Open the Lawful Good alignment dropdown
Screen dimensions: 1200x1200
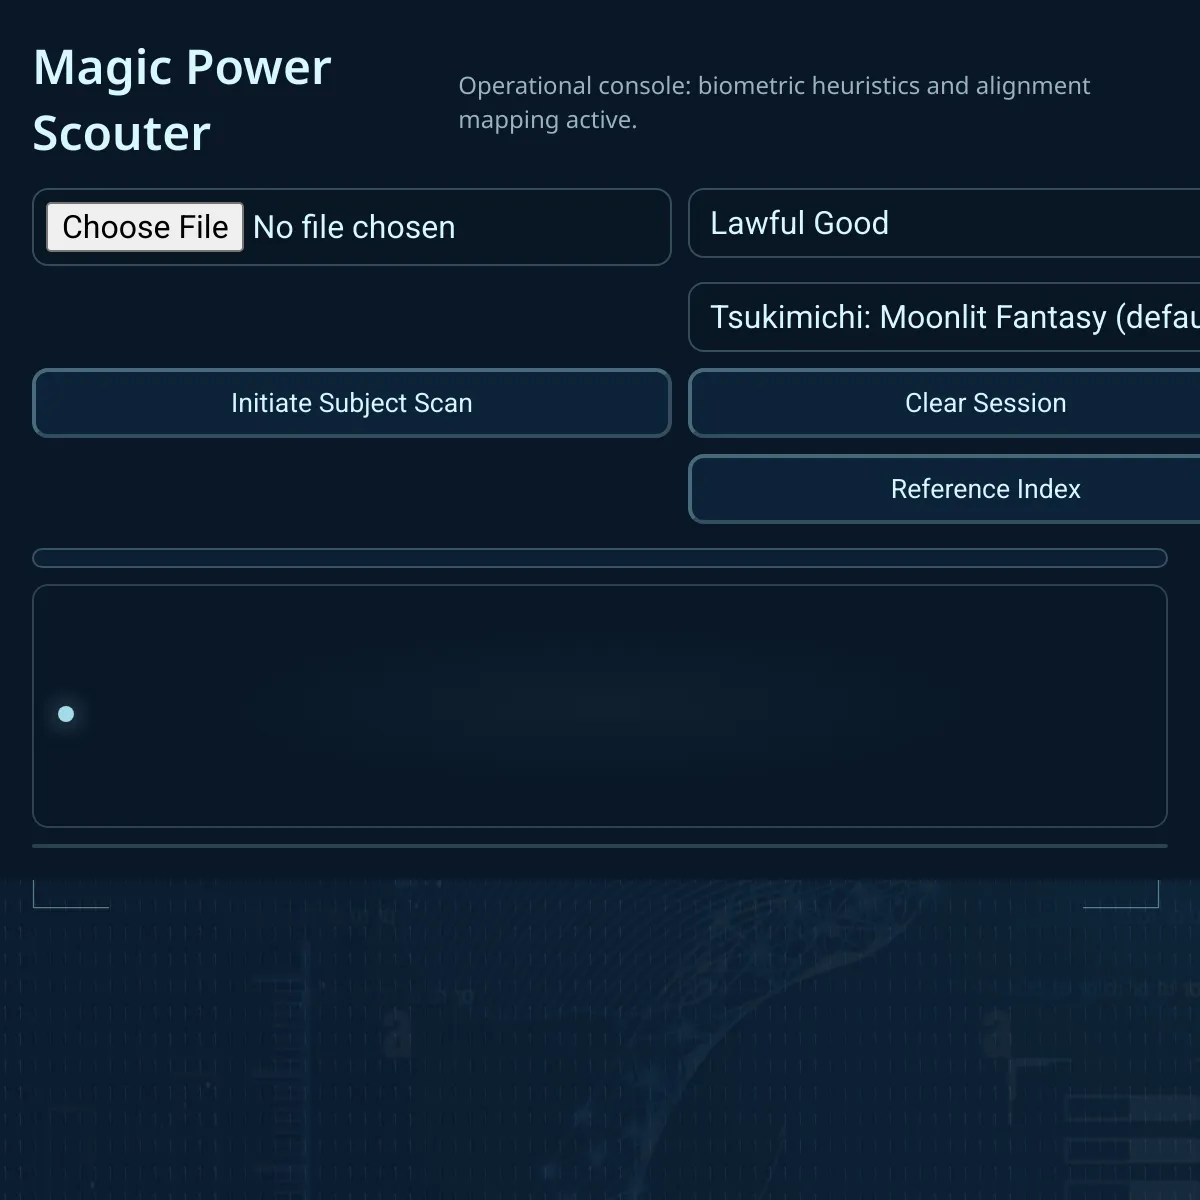[944, 223]
